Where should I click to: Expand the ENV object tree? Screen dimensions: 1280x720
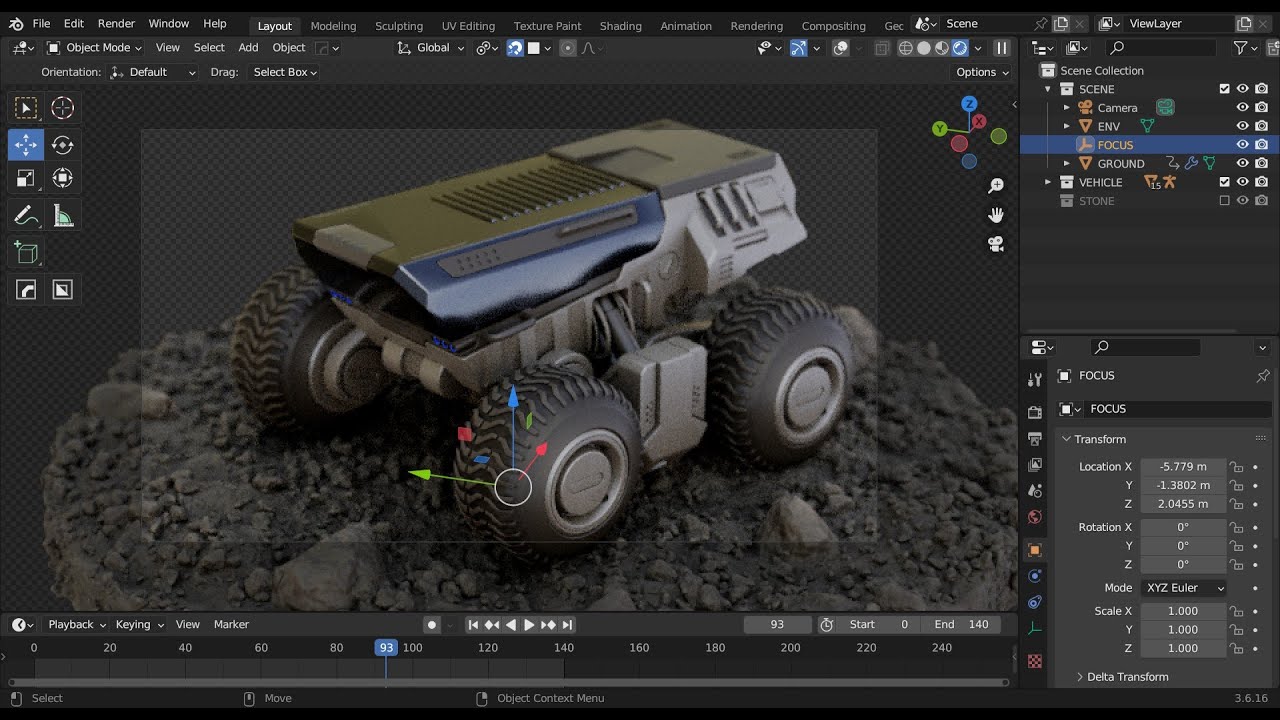pyautogui.click(x=1066, y=126)
